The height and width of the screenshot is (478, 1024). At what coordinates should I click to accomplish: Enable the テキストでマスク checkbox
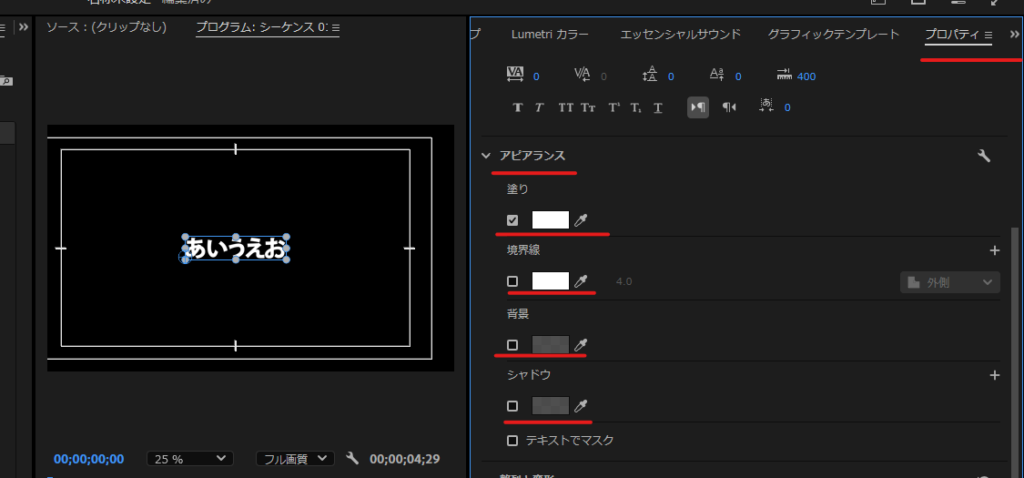coord(513,440)
